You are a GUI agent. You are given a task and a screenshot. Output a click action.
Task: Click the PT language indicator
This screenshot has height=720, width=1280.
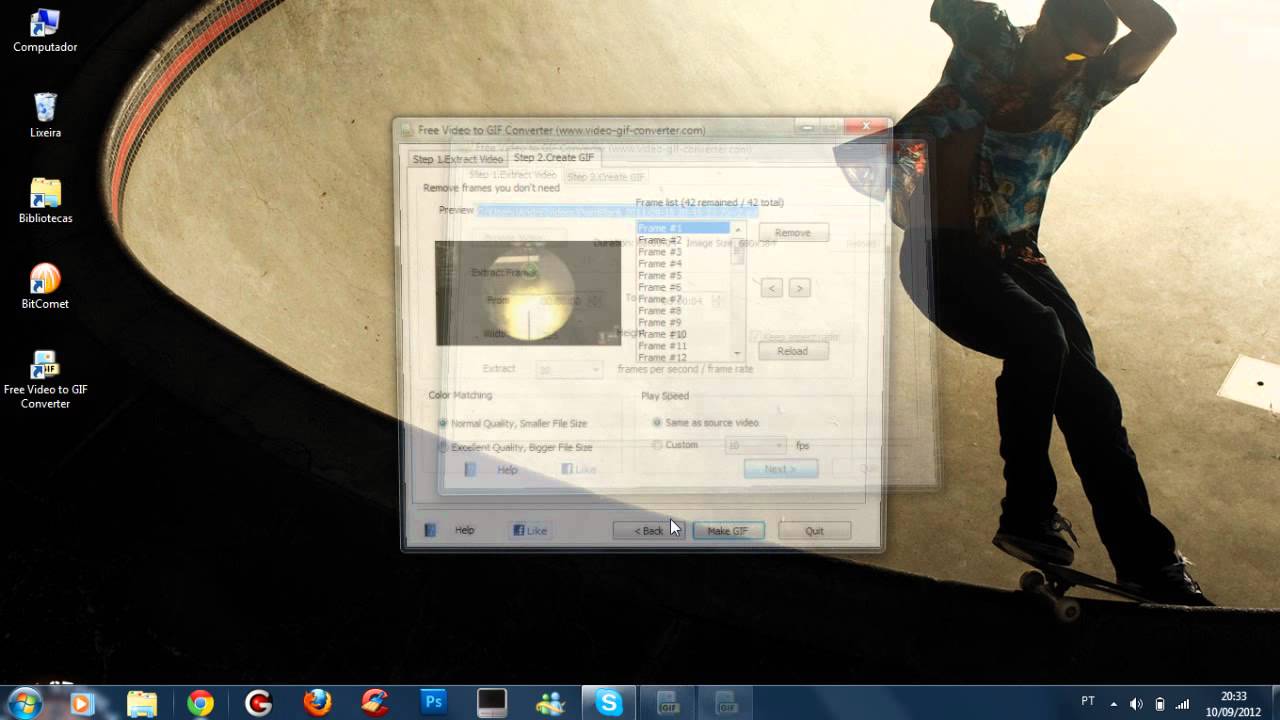click(1088, 701)
